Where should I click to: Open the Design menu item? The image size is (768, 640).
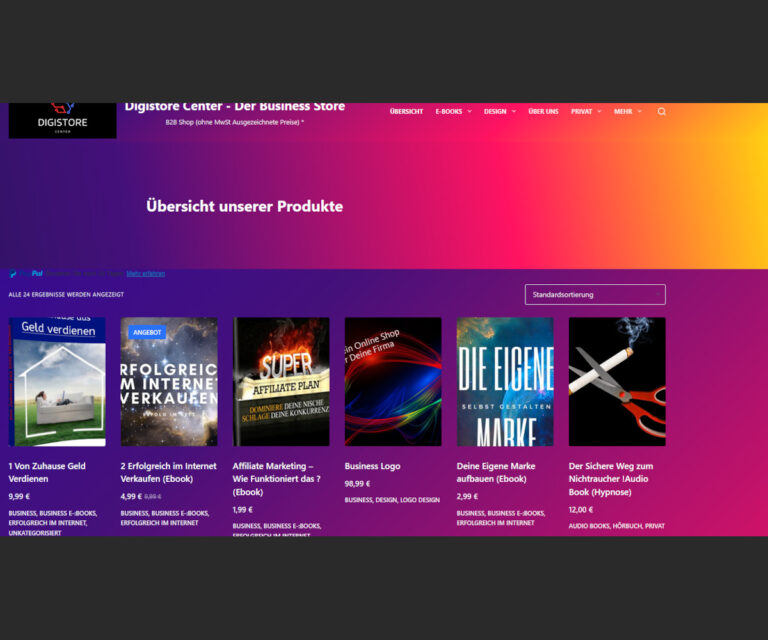[x=495, y=112]
